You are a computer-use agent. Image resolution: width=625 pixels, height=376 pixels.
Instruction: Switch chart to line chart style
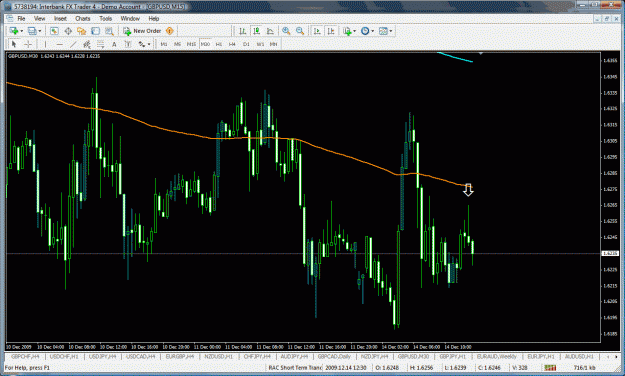(270, 31)
